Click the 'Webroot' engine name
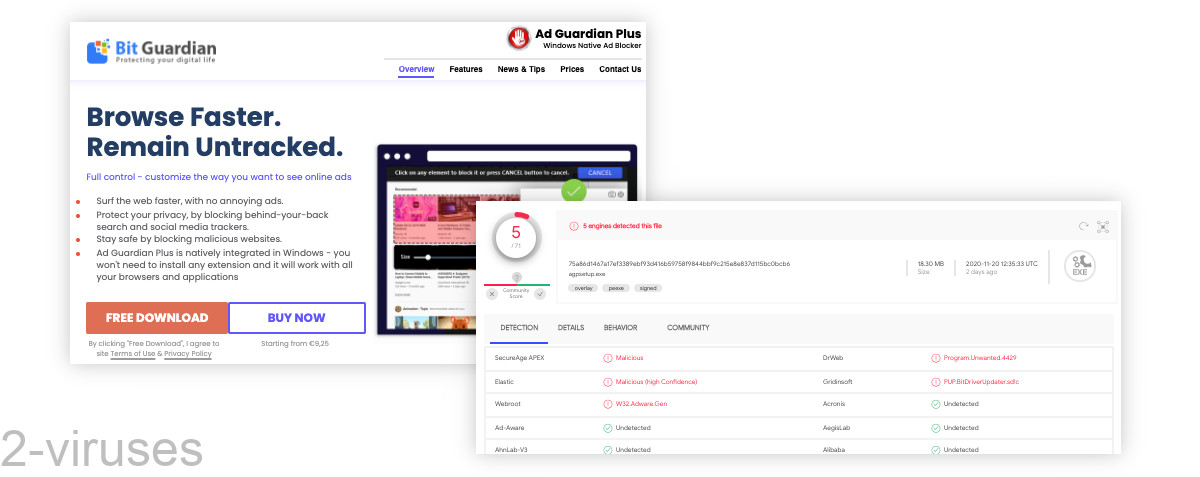 [507, 404]
